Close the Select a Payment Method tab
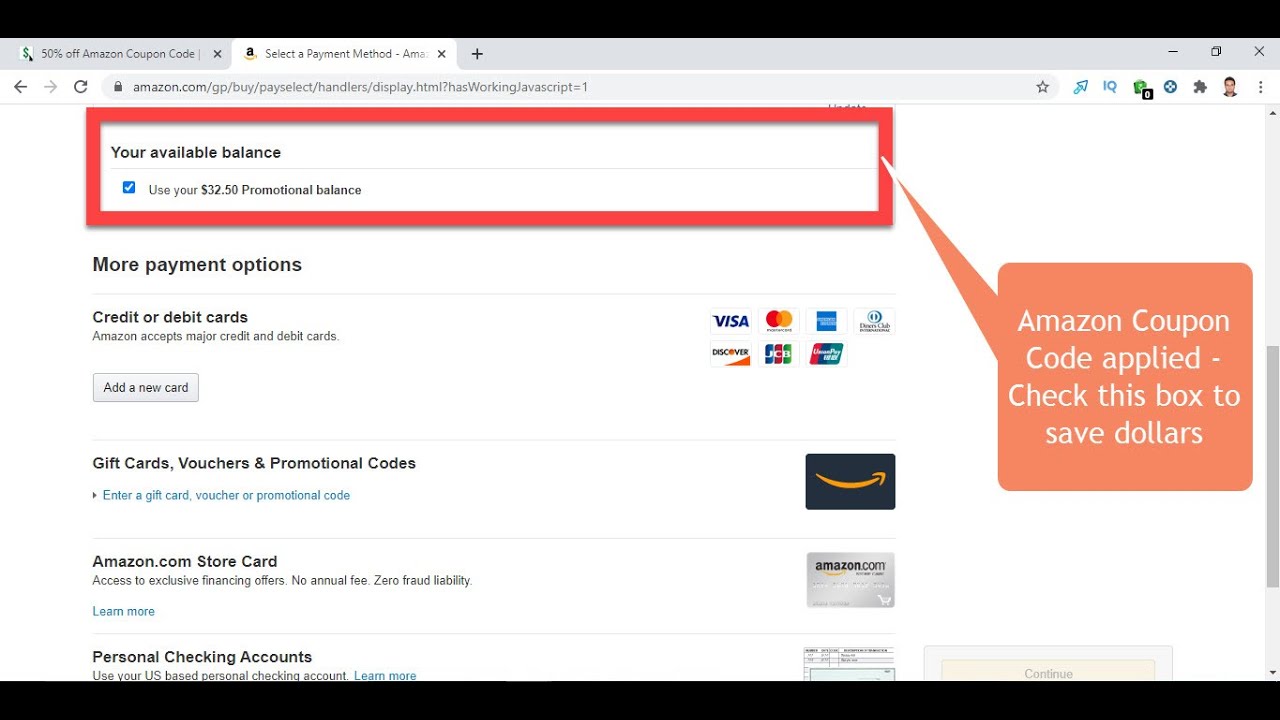The width and height of the screenshot is (1280, 720). [441, 54]
